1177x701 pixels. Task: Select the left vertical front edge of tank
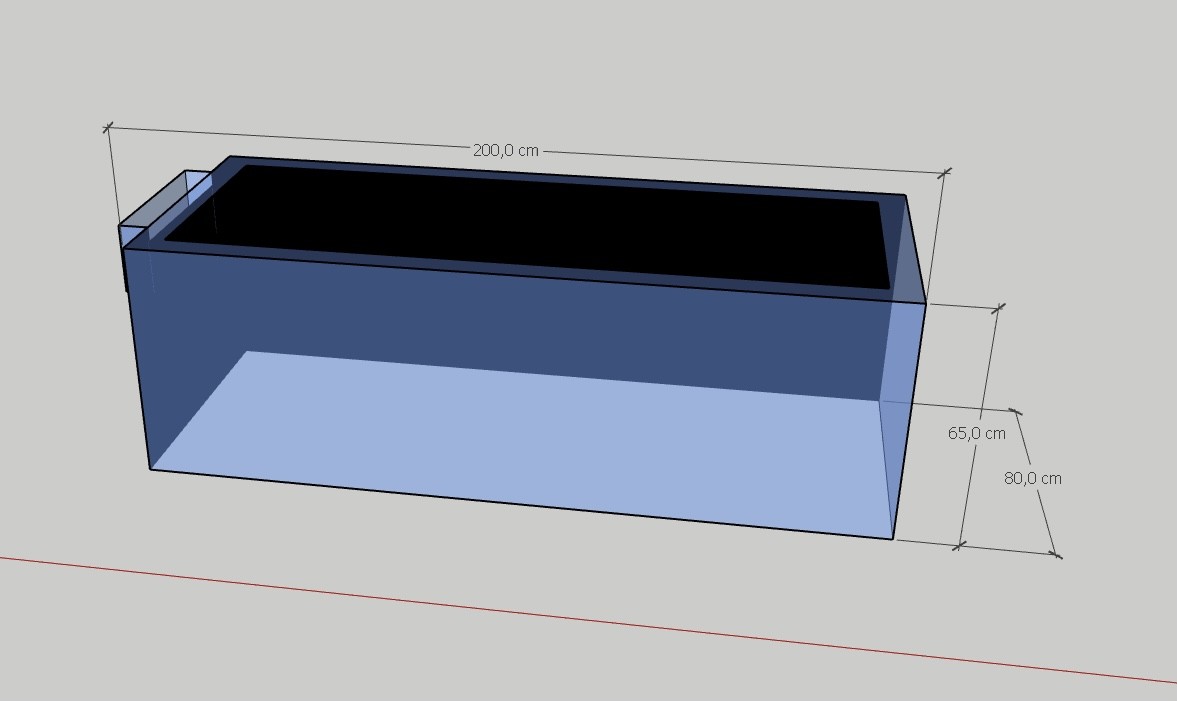[137, 360]
